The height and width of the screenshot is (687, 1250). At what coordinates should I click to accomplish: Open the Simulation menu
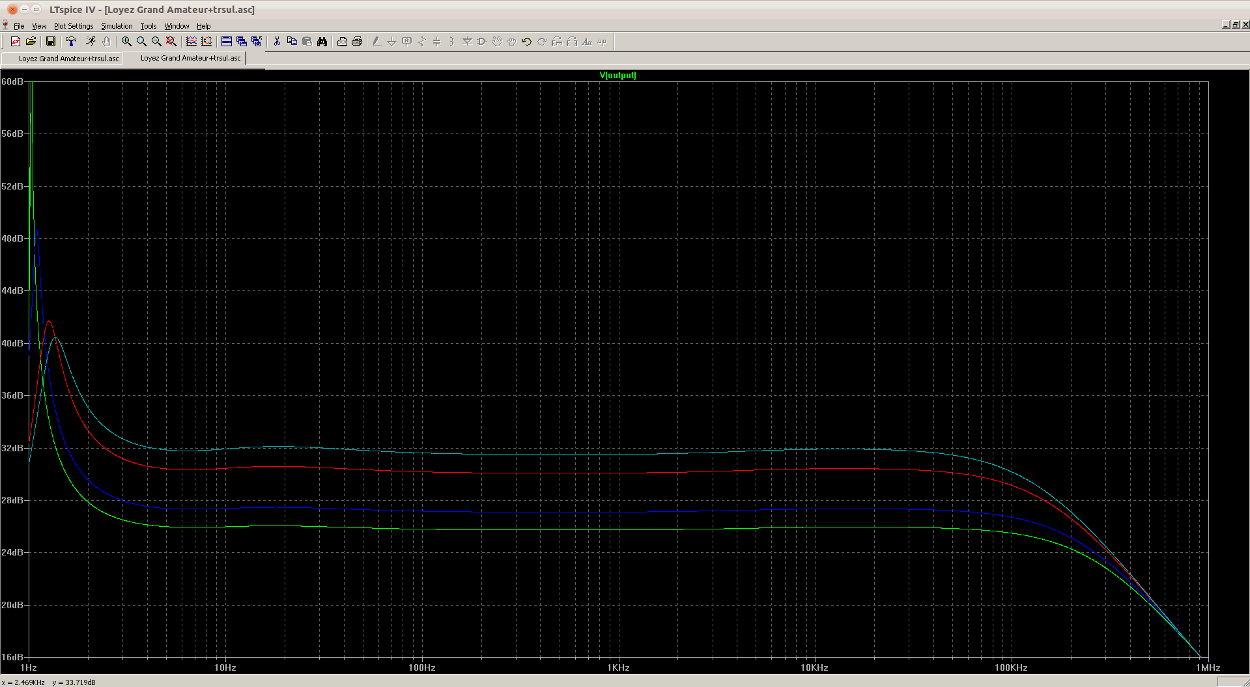117,26
